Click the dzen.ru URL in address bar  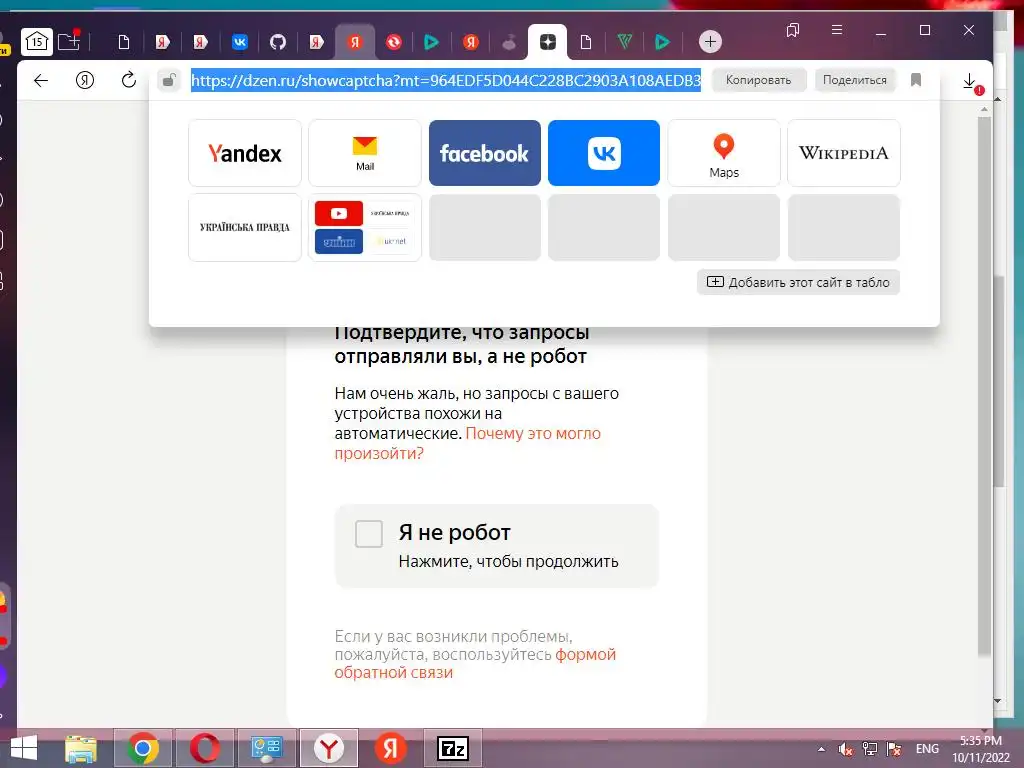click(x=446, y=80)
